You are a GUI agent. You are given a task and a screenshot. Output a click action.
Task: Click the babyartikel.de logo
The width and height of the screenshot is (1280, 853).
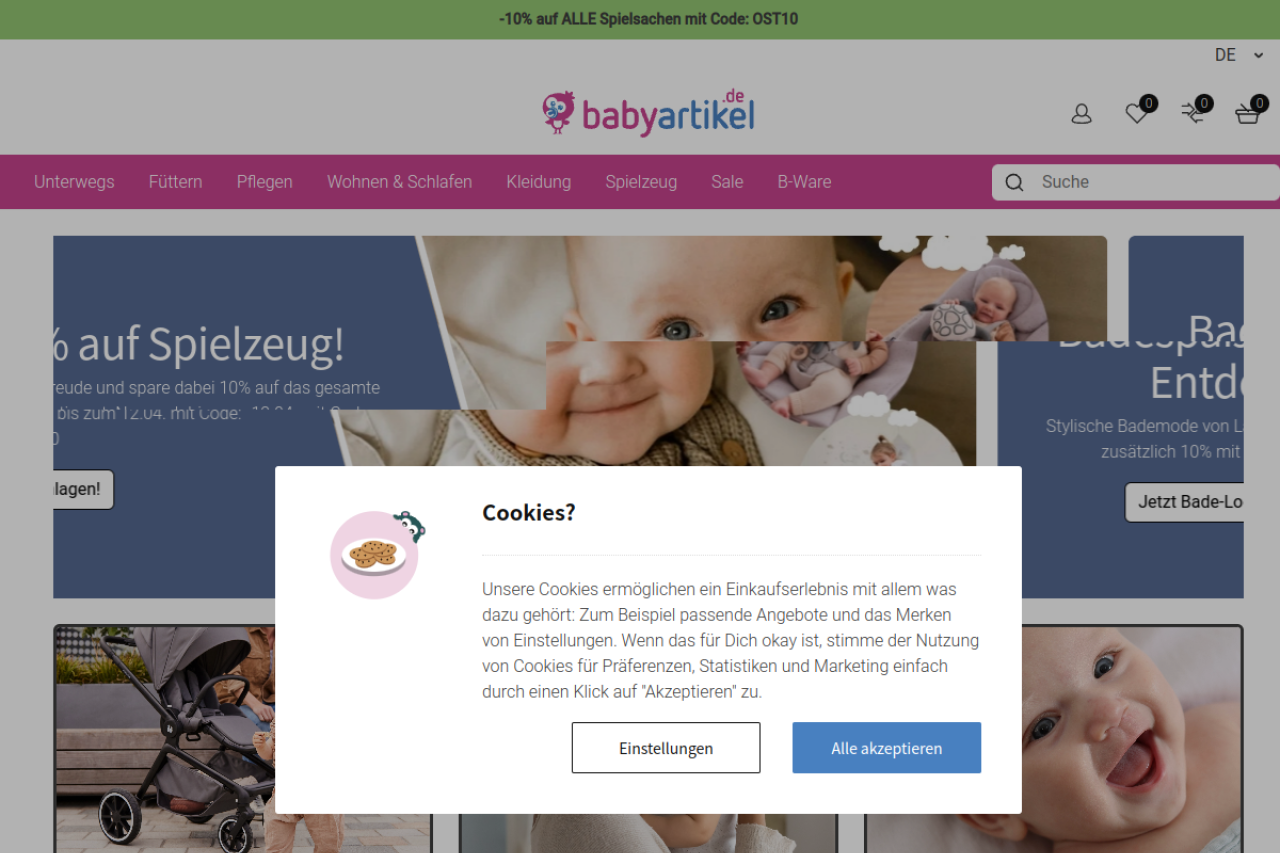[648, 112]
